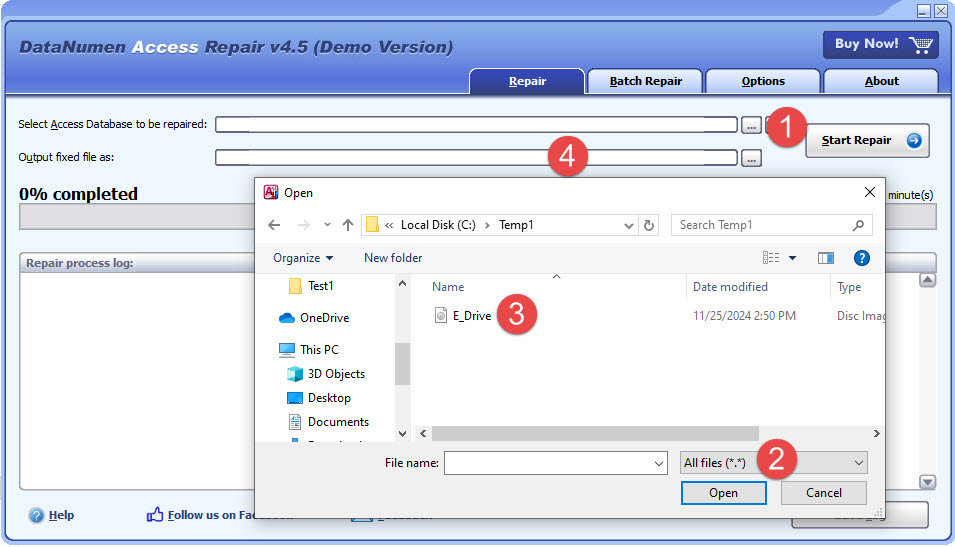Switch to the About tab

[x=881, y=81]
